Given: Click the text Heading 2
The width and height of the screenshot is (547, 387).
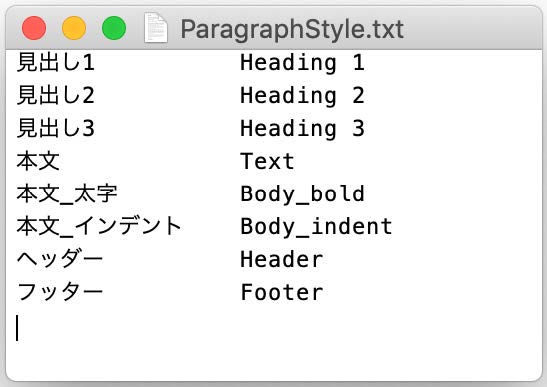Looking at the screenshot, I should point(302,96).
